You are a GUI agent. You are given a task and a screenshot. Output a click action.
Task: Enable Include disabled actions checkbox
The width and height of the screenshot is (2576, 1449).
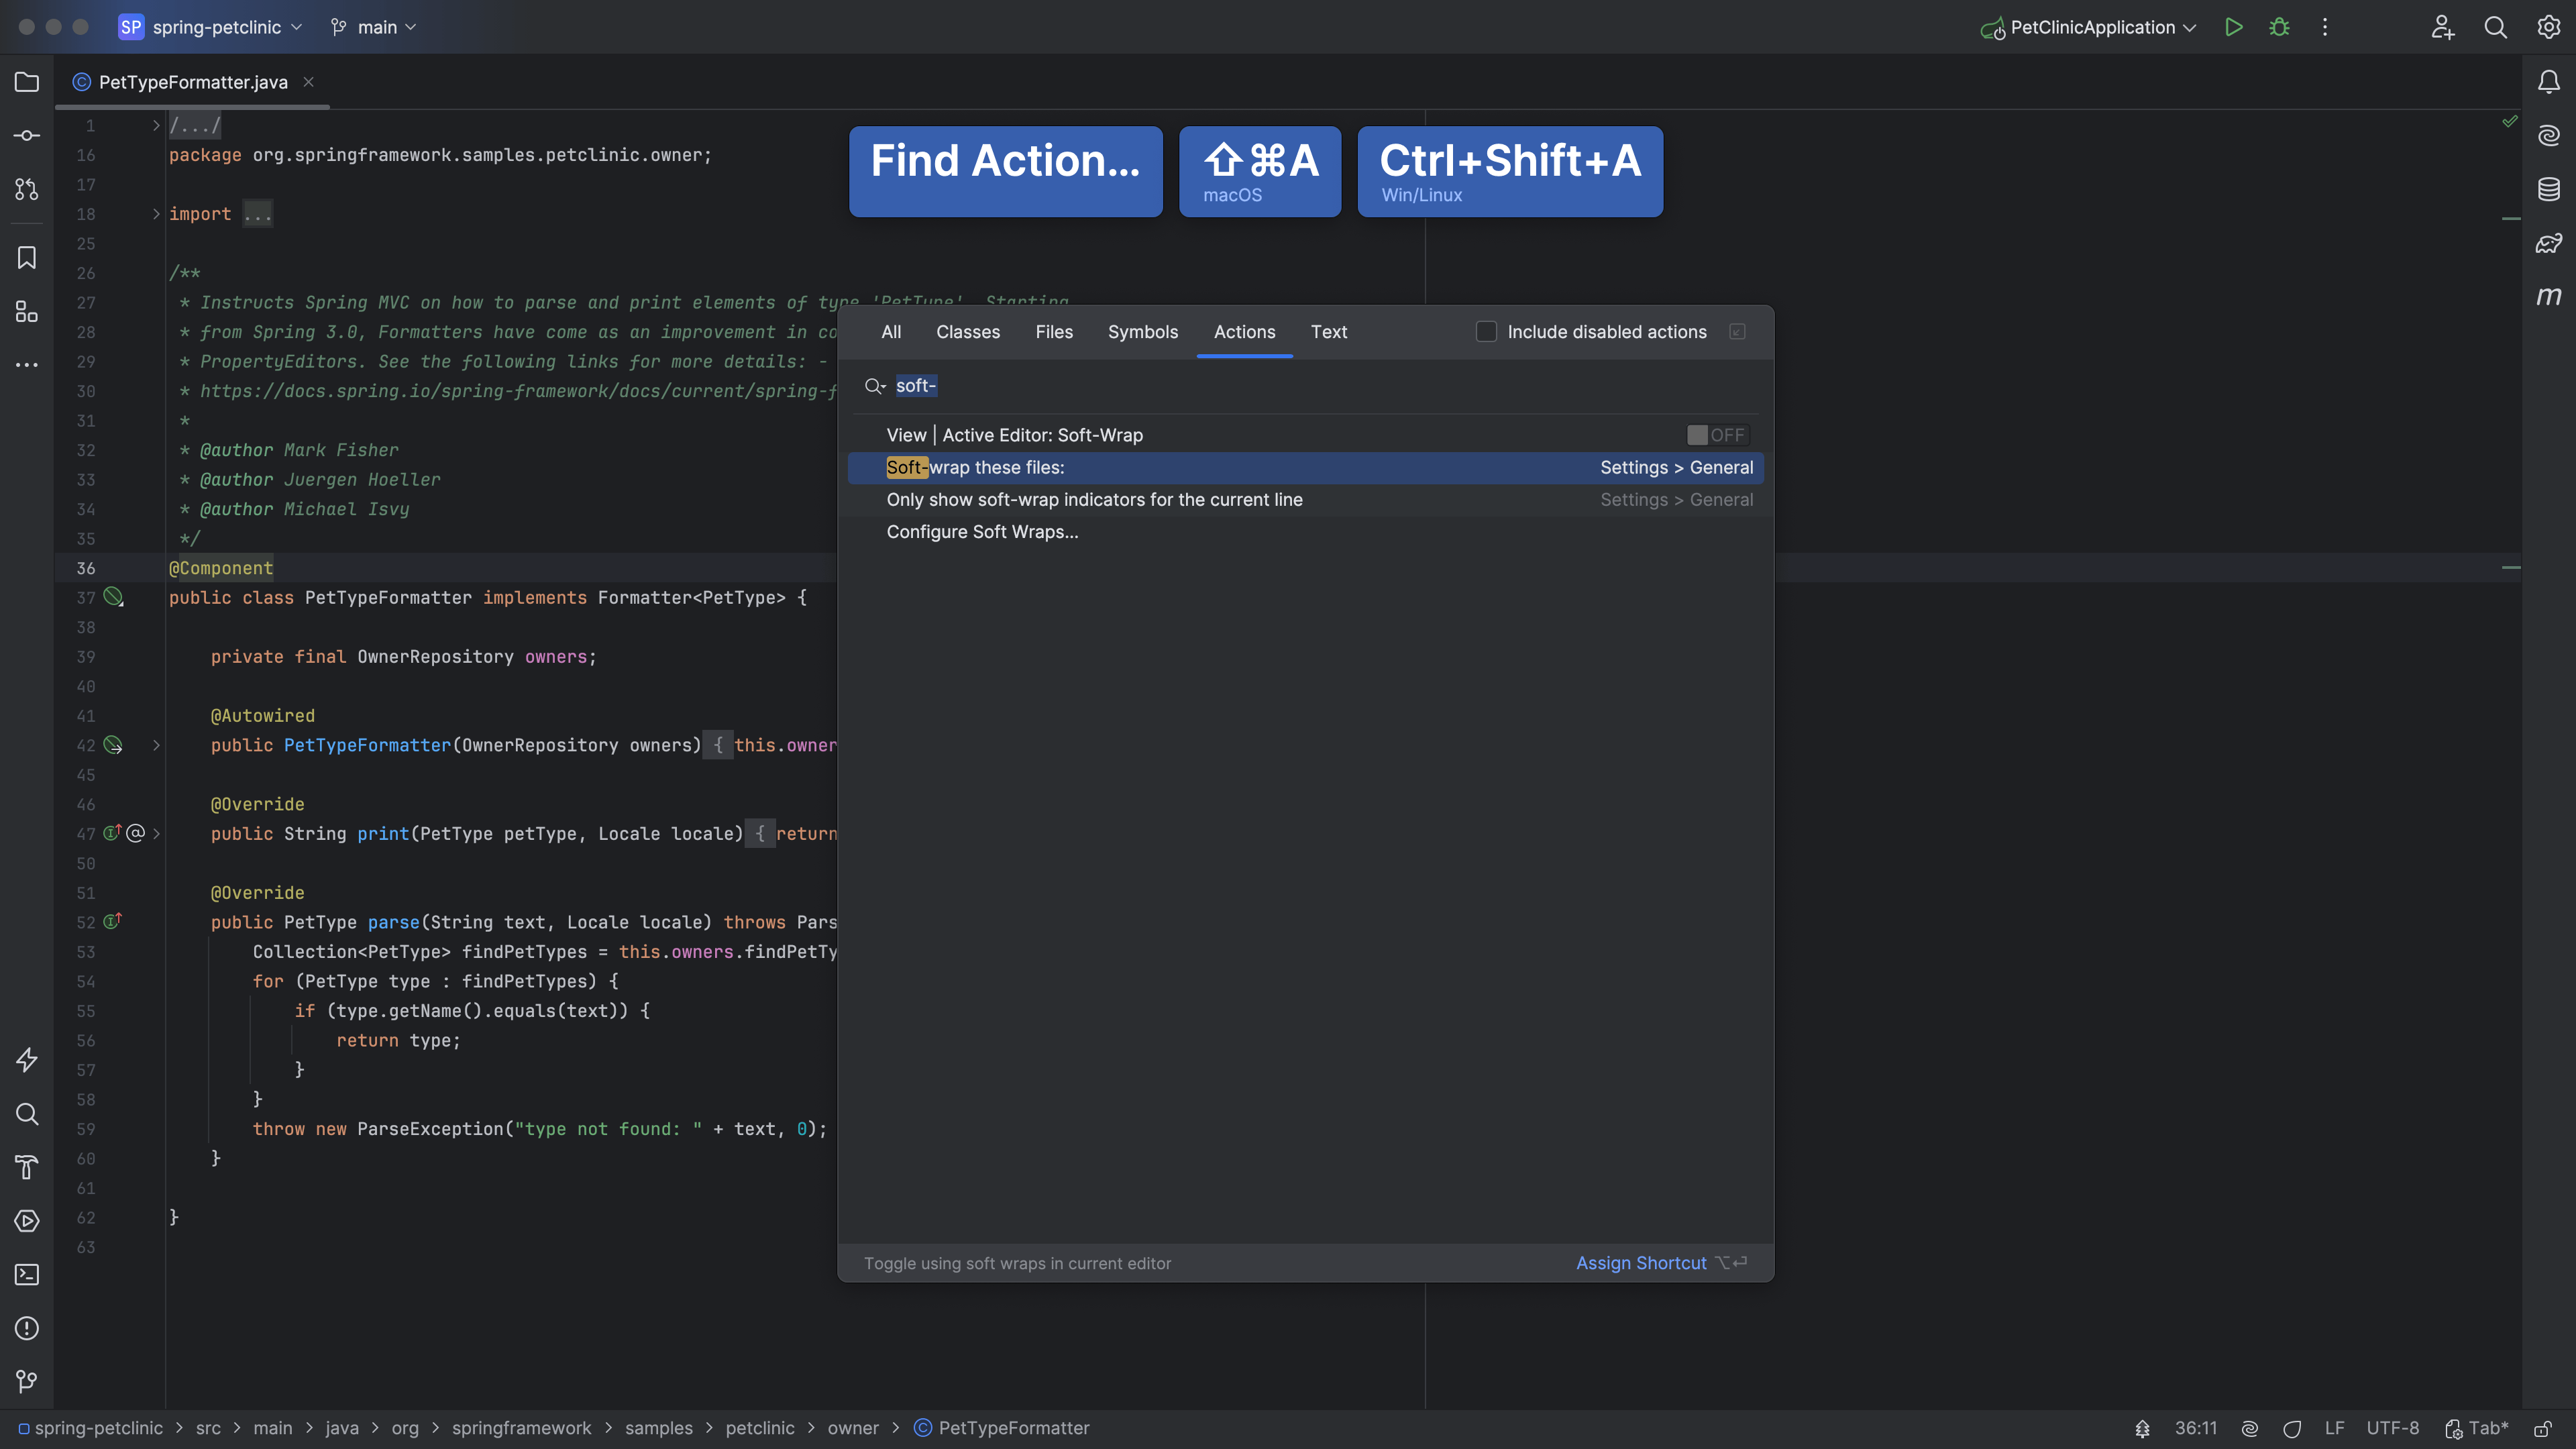click(x=1486, y=332)
